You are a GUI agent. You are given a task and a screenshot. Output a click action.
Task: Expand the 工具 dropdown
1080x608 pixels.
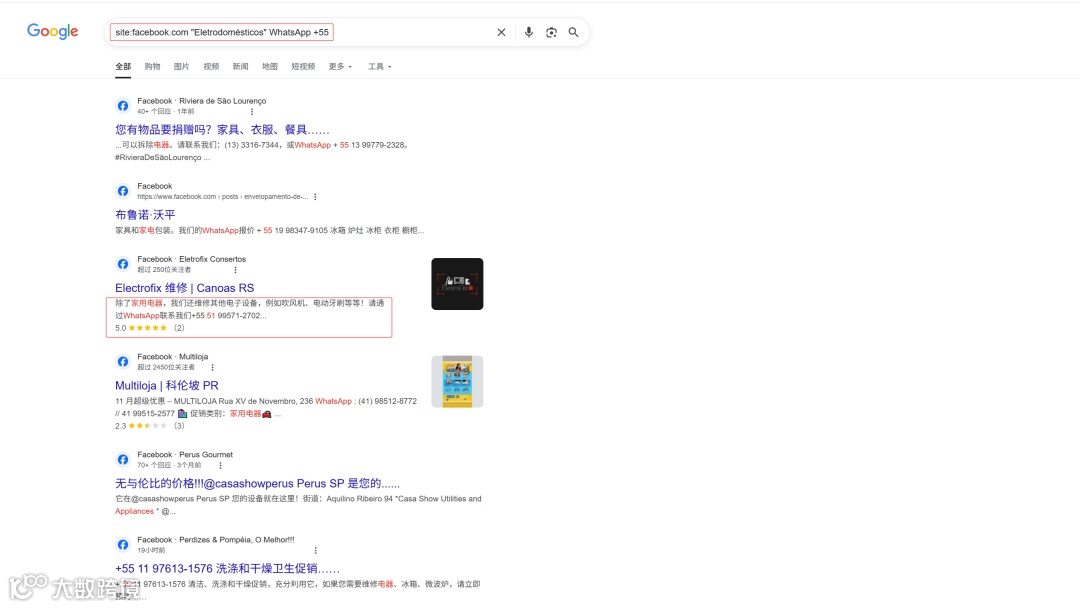(x=380, y=67)
